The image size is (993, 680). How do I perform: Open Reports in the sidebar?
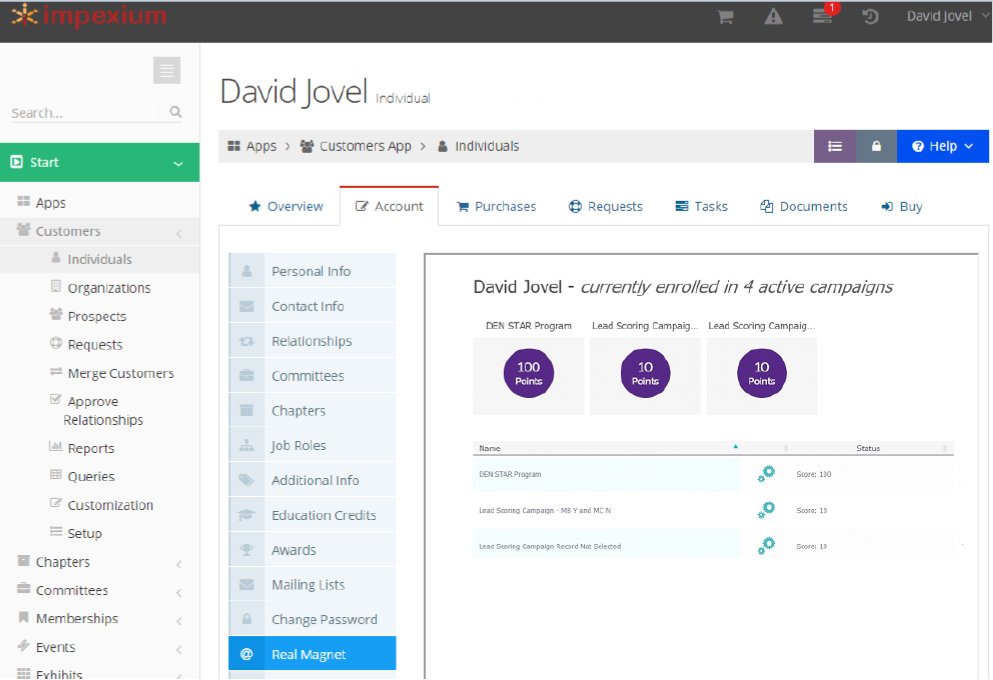(91, 448)
